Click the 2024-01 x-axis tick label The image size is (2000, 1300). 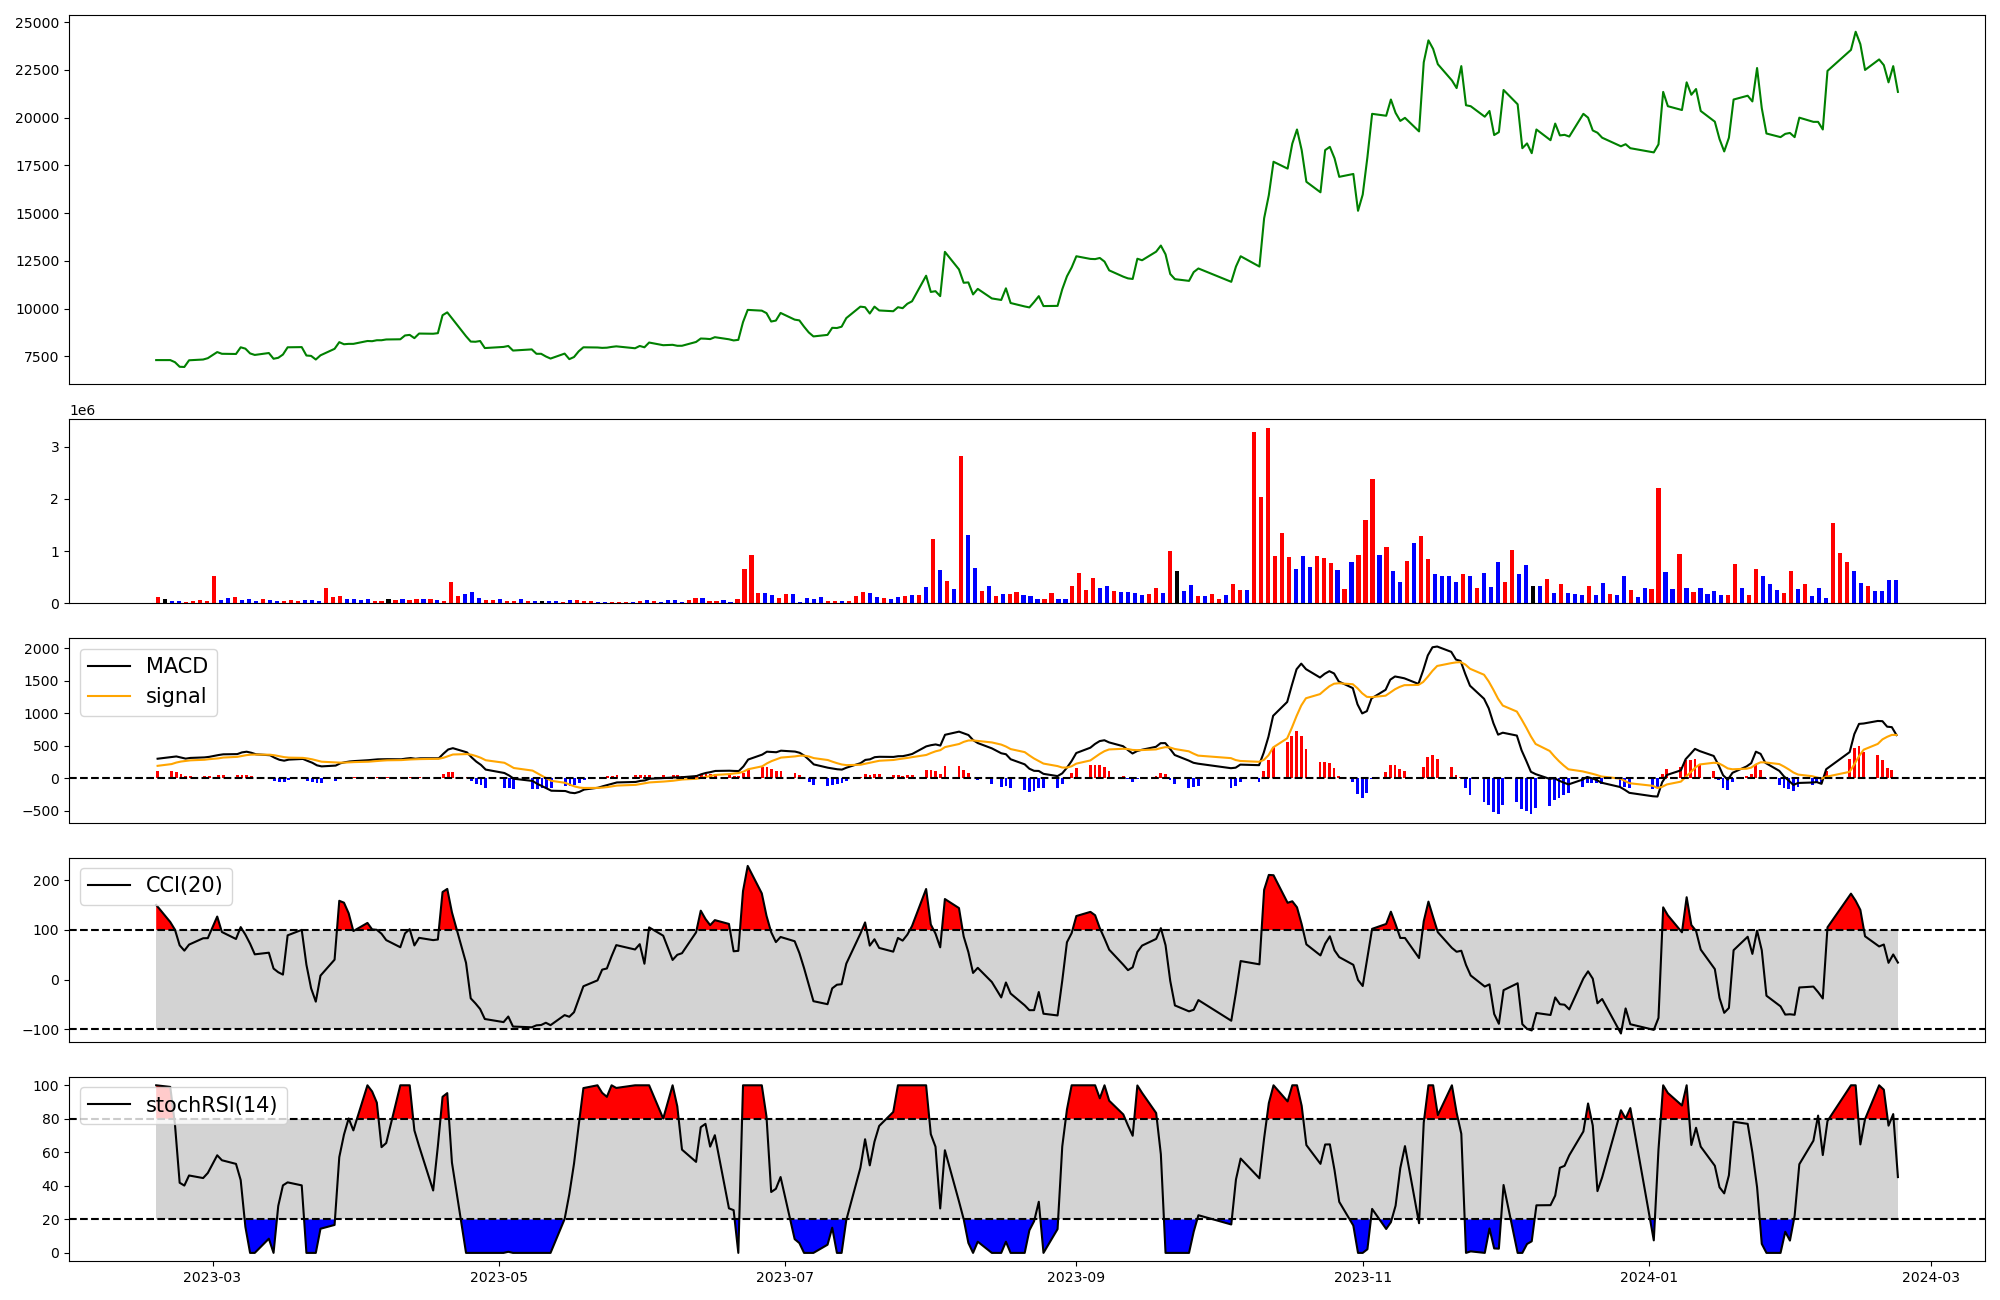(x=1649, y=1276)
